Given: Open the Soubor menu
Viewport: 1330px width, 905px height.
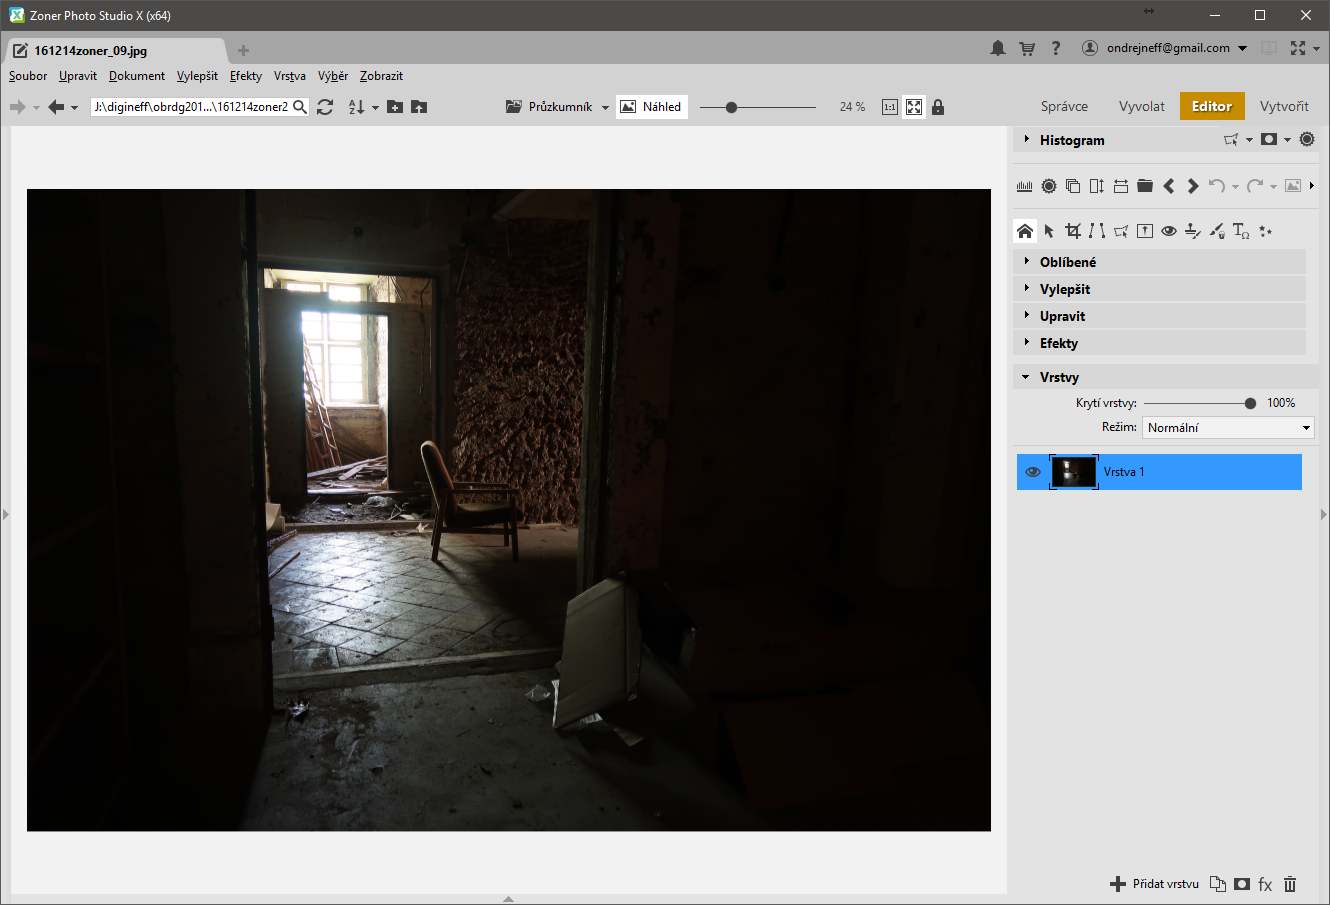Looking at the screenshot, I should click(28, 76).
